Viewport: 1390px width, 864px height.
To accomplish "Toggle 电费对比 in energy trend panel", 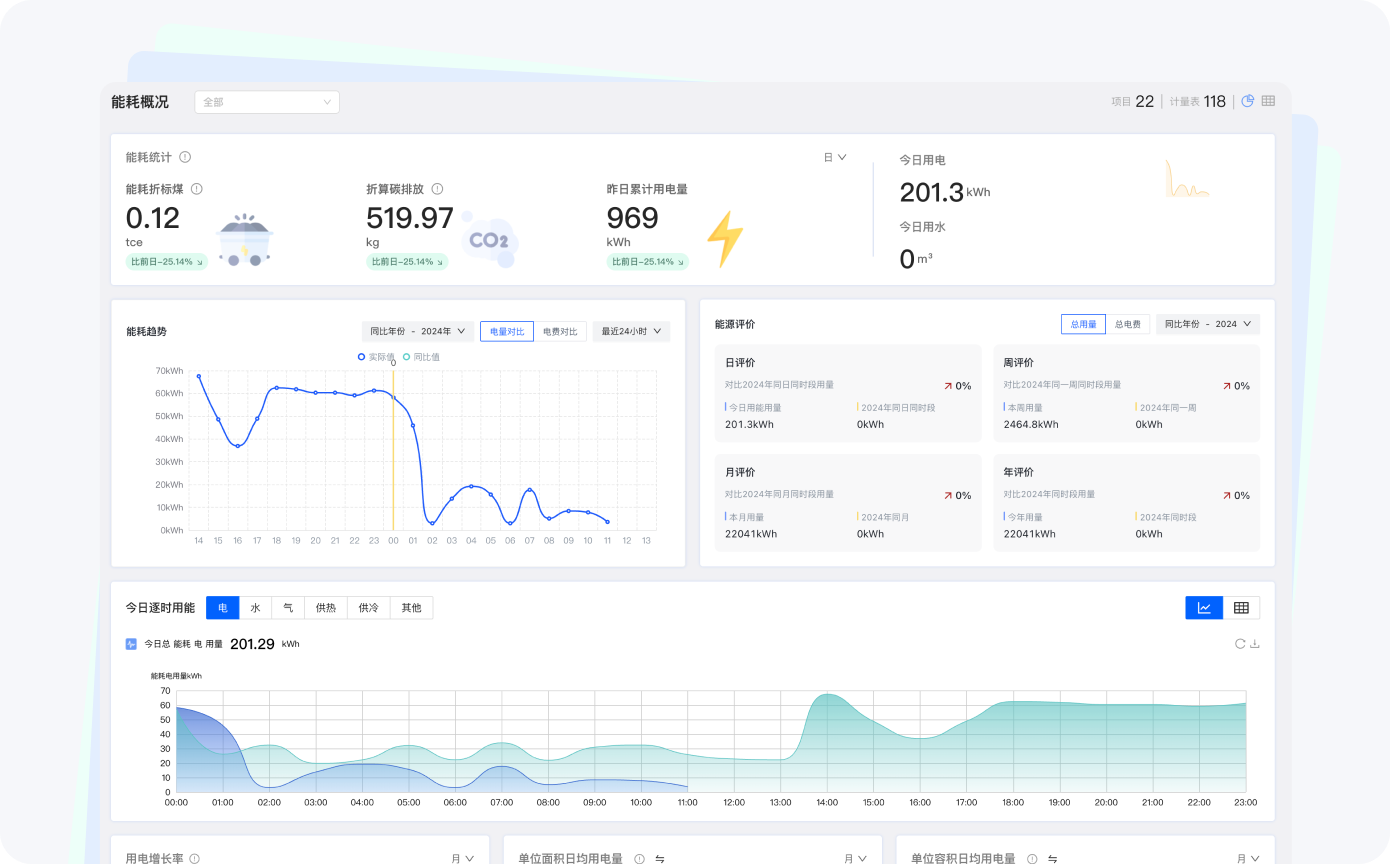I will [x=560, y=331].
